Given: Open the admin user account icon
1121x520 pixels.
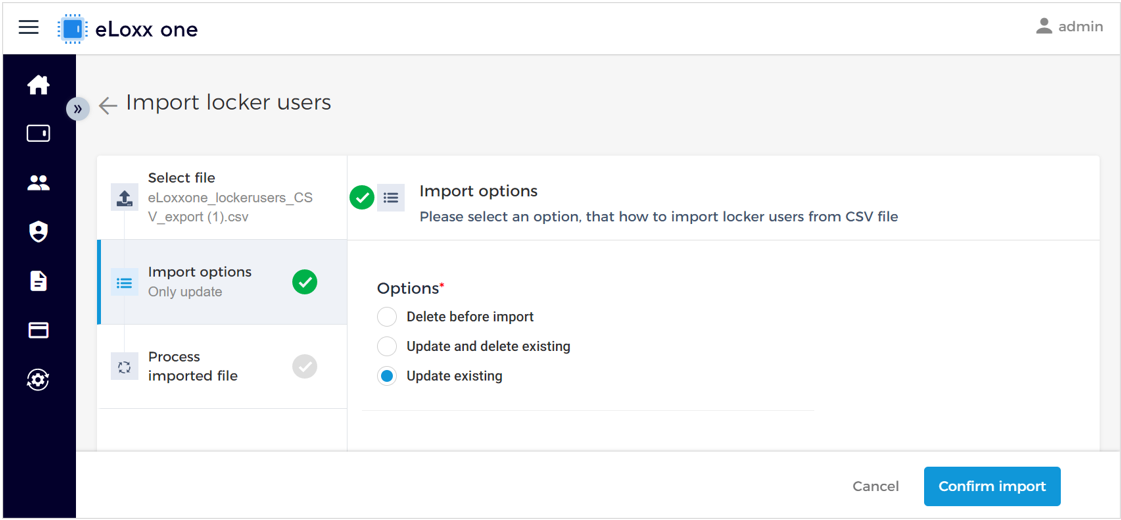Looking at the screenshot, I should [1044, 26].
